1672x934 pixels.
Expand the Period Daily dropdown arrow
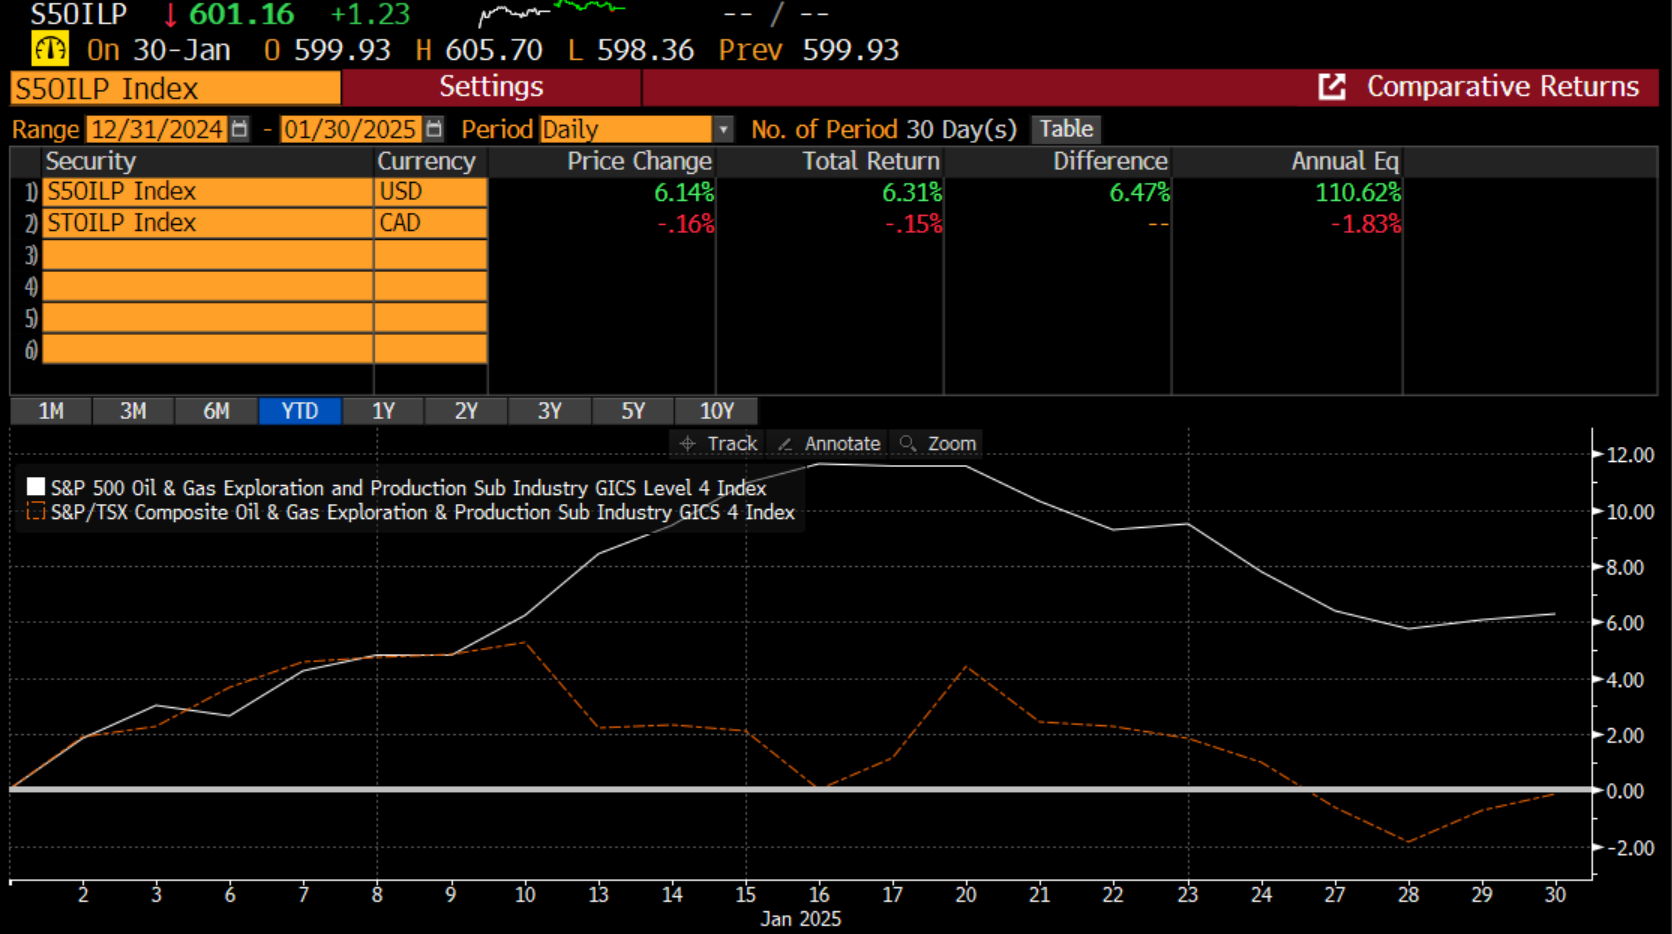coord(723,129)
